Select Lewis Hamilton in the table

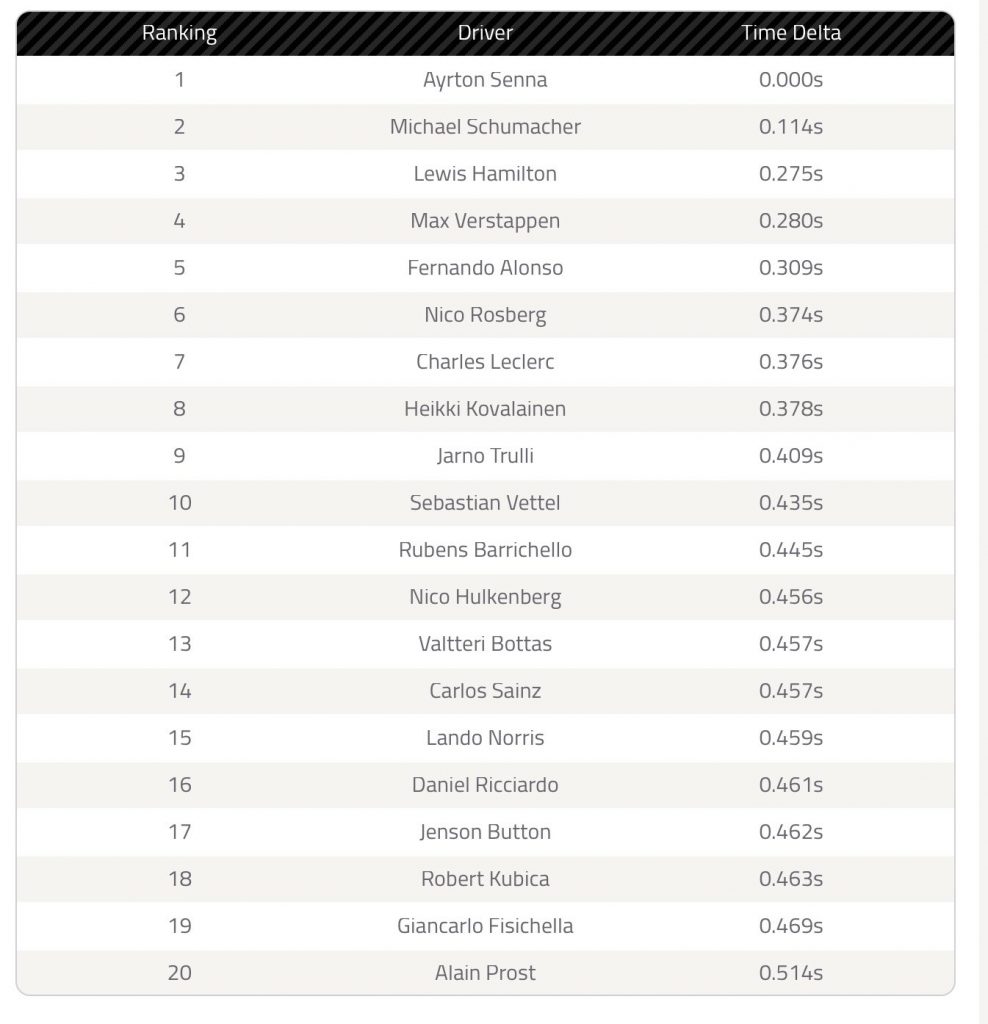tap(485, 174)
